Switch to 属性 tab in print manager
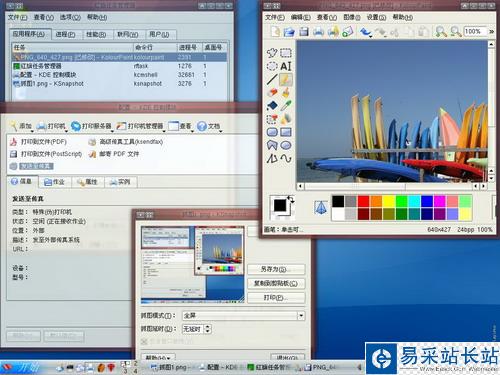This screenshot has height=375, width=500. pos(87,182)
